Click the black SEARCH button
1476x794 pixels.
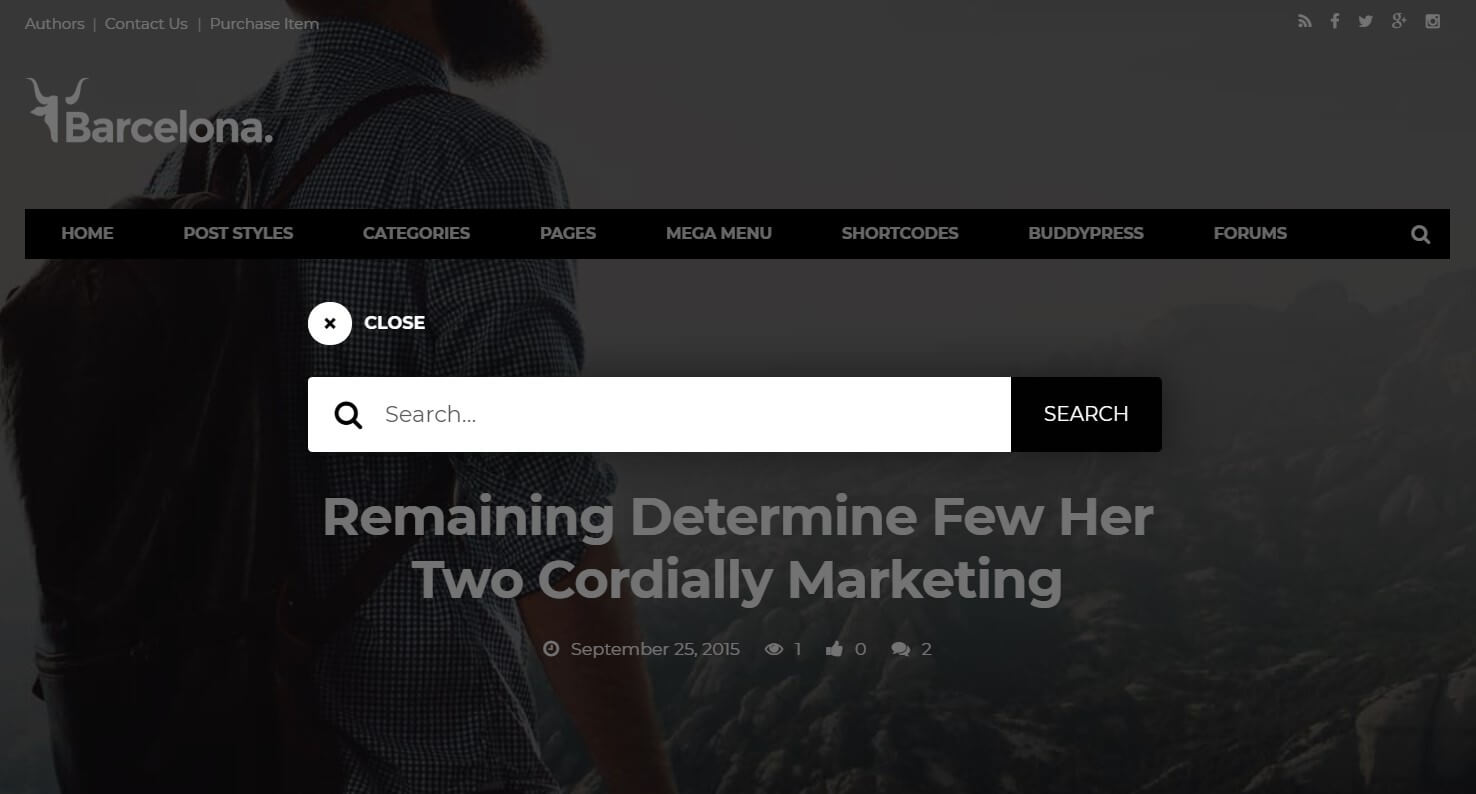[1086, 414]
